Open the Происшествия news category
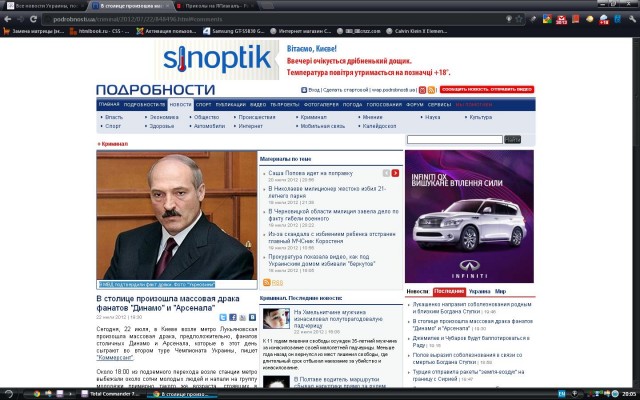The height and width of the screenshot is (400, 640). click(x=257, y=117)
